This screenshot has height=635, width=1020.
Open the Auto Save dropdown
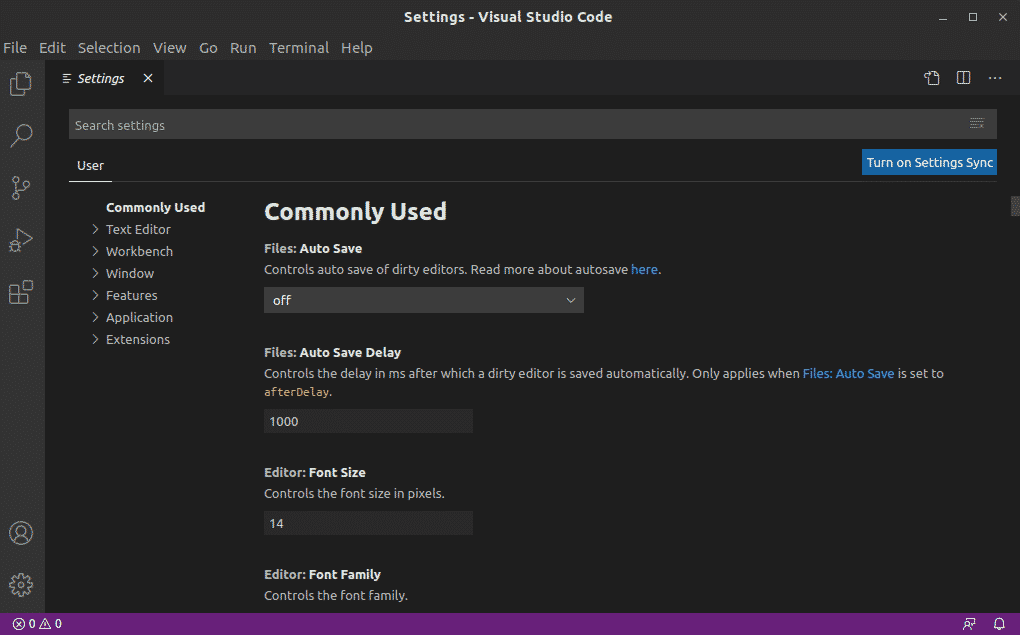(423, 300)
